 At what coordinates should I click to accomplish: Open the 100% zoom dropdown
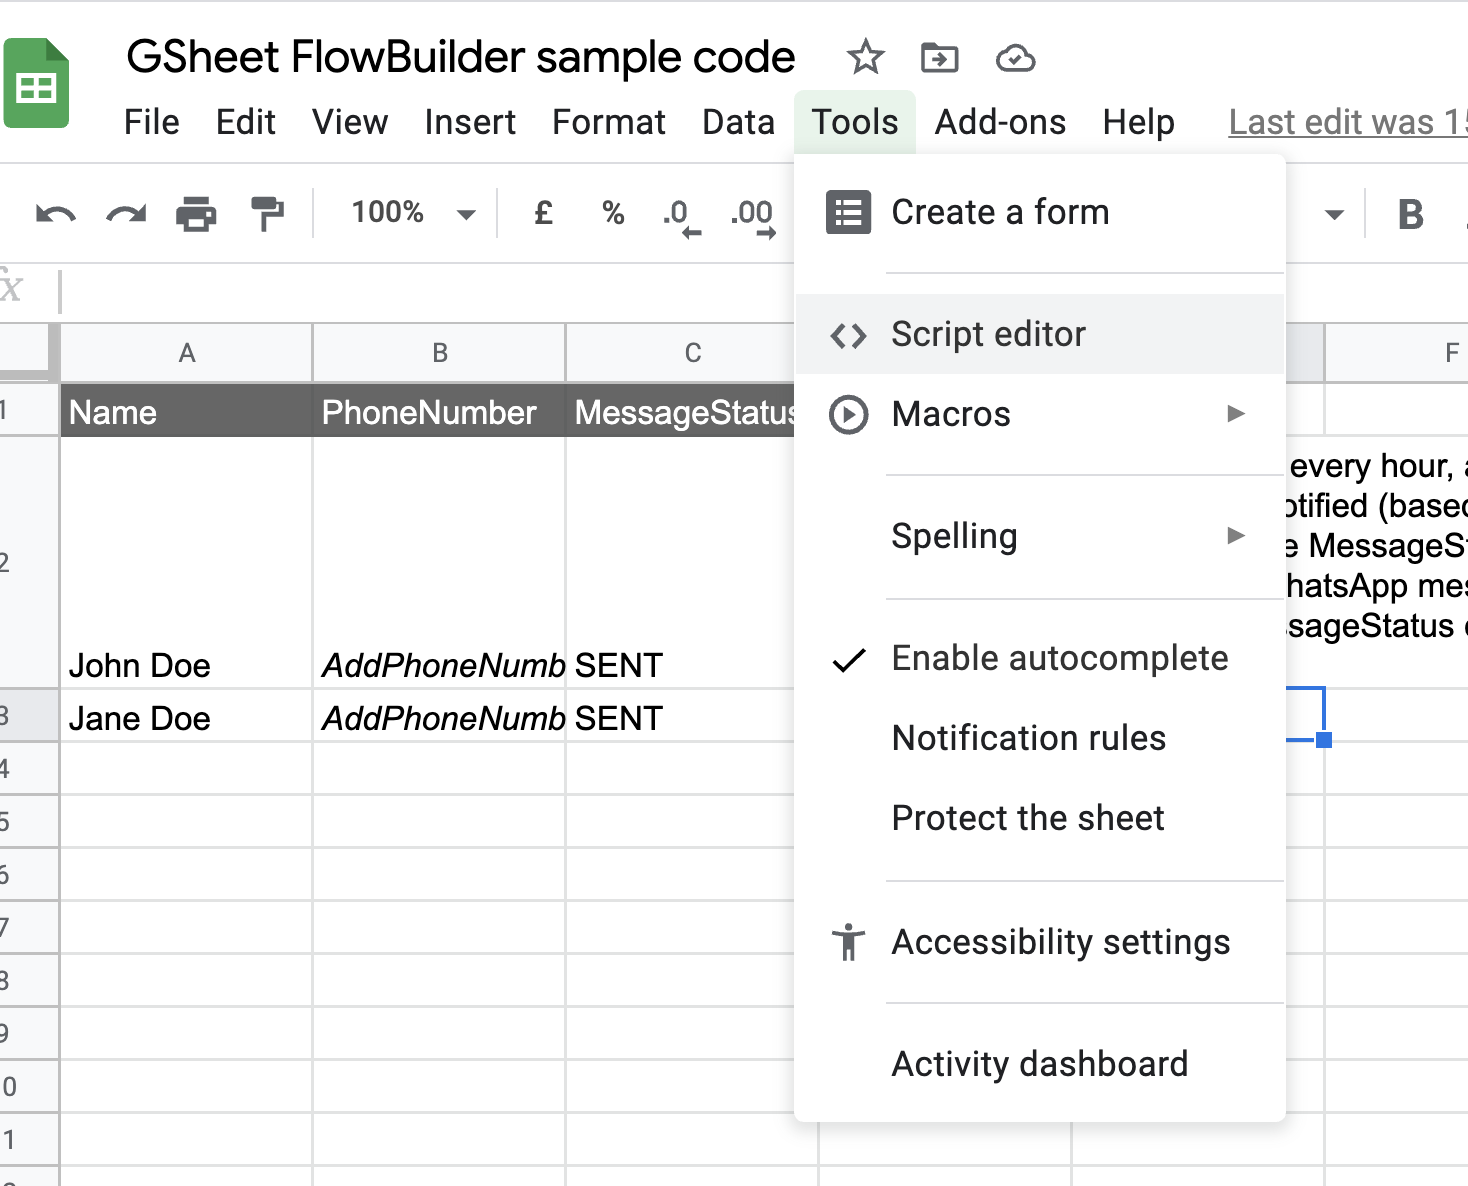click(x=412, y=213)
